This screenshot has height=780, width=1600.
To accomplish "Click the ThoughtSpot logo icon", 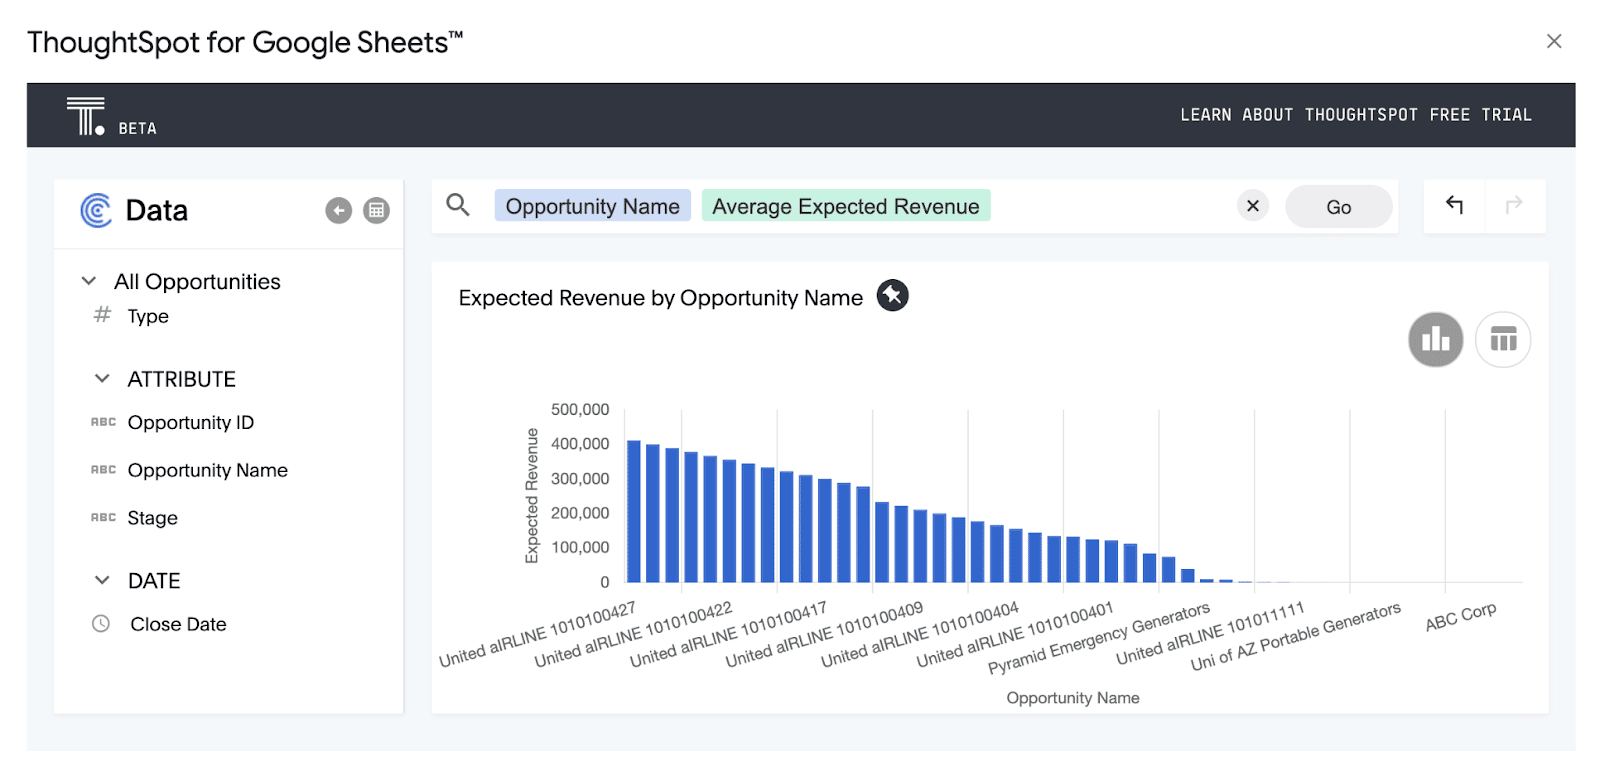I will tap(85, 116).
